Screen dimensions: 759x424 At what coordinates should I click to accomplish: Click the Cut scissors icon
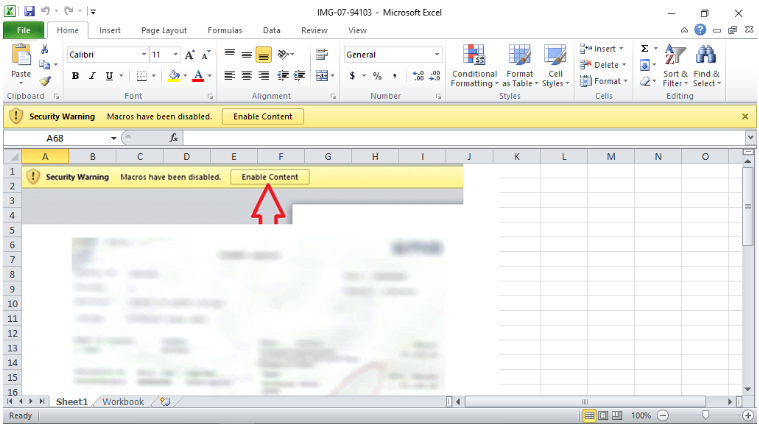pos(45,49)
